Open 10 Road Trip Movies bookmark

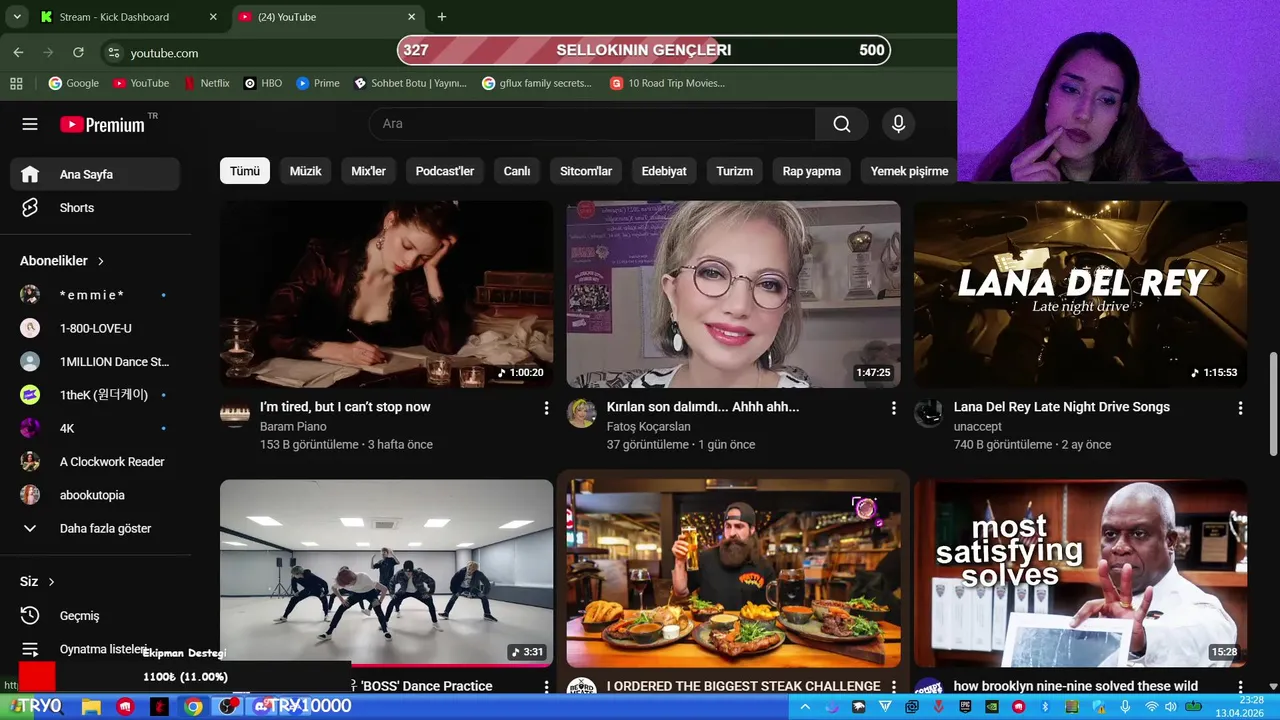[667, 83]
